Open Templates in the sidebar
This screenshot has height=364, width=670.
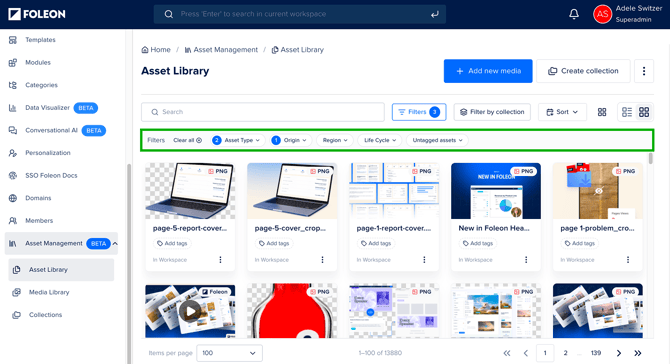click(x=40, y=40)
